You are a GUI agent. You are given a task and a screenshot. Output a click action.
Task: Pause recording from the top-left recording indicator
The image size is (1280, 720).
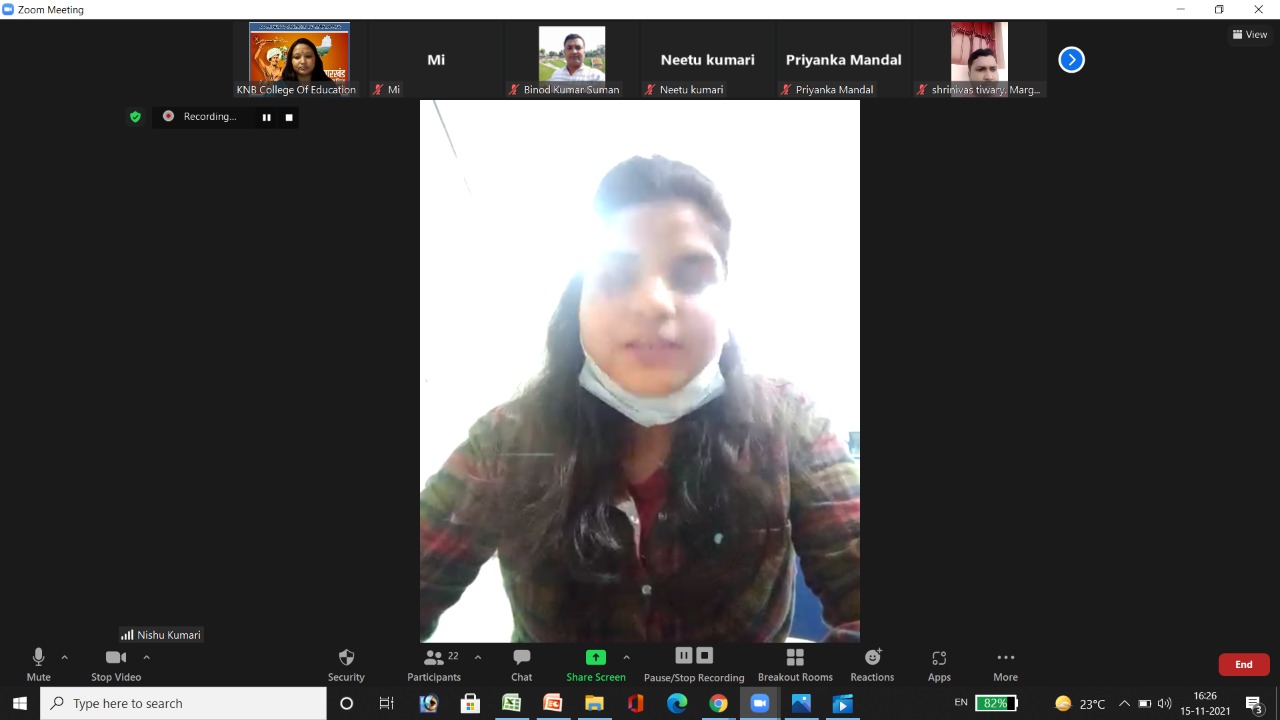click(266, 117)
